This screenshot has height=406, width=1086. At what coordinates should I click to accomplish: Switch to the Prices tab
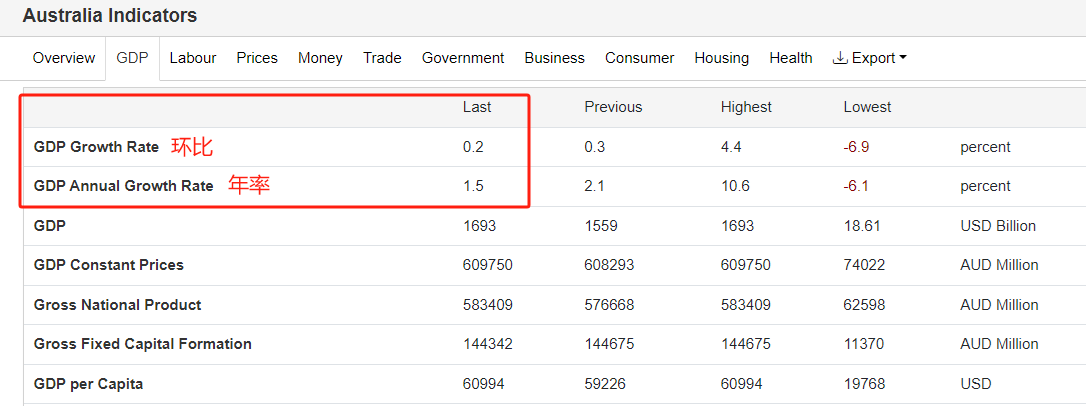click(257, 58)
